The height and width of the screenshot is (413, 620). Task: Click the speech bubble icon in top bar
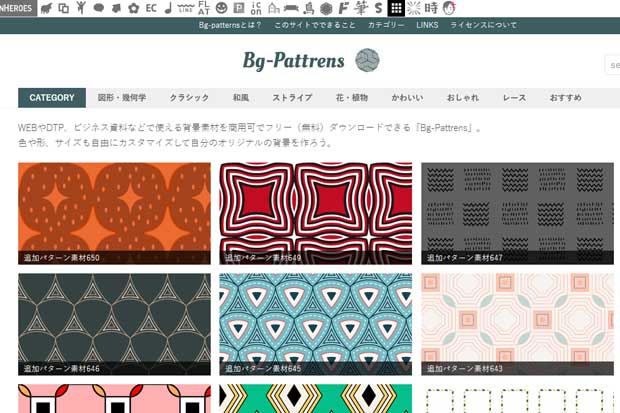point(99,8)
